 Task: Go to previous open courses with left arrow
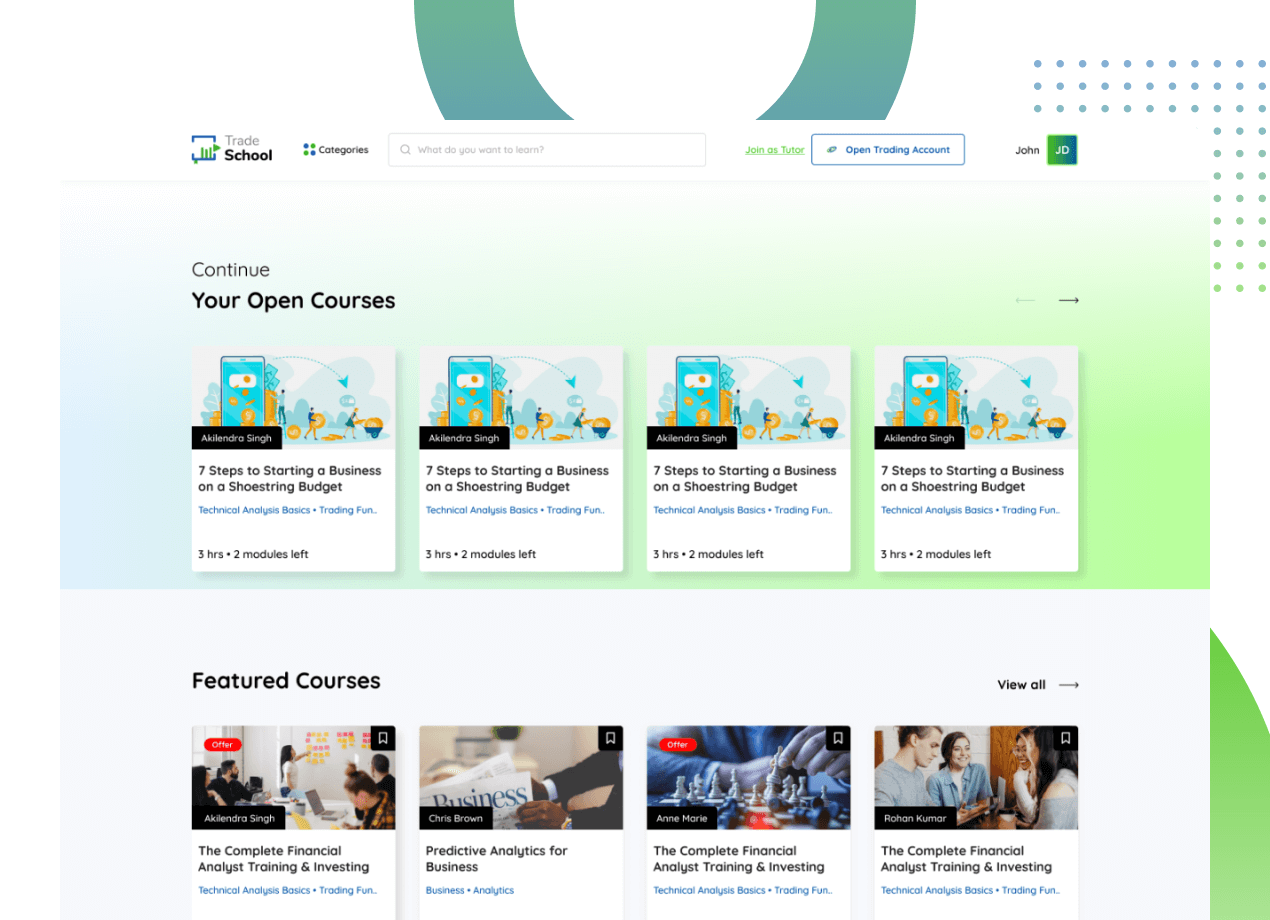(x=1025, y=300)
